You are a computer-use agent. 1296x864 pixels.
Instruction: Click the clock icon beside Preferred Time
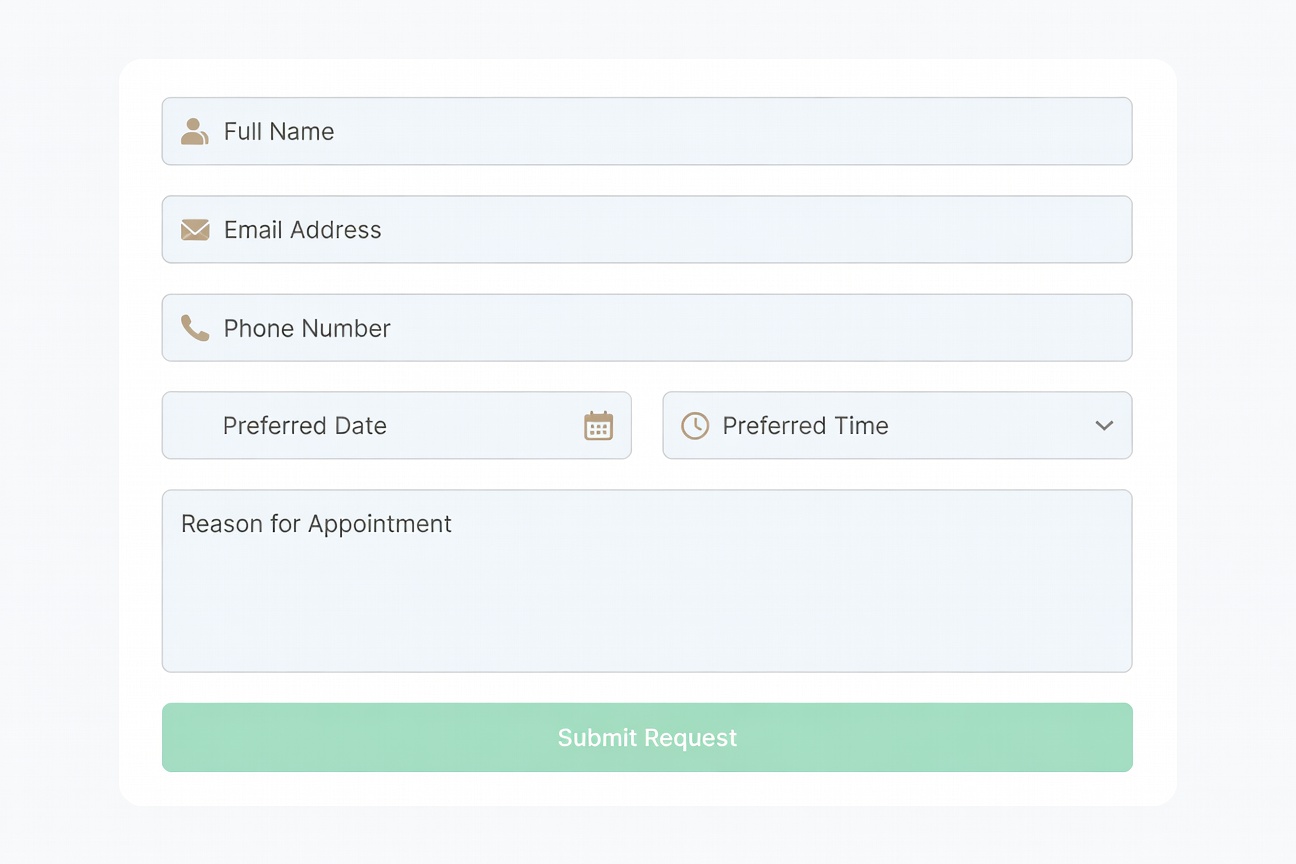(x=695, y=426)
